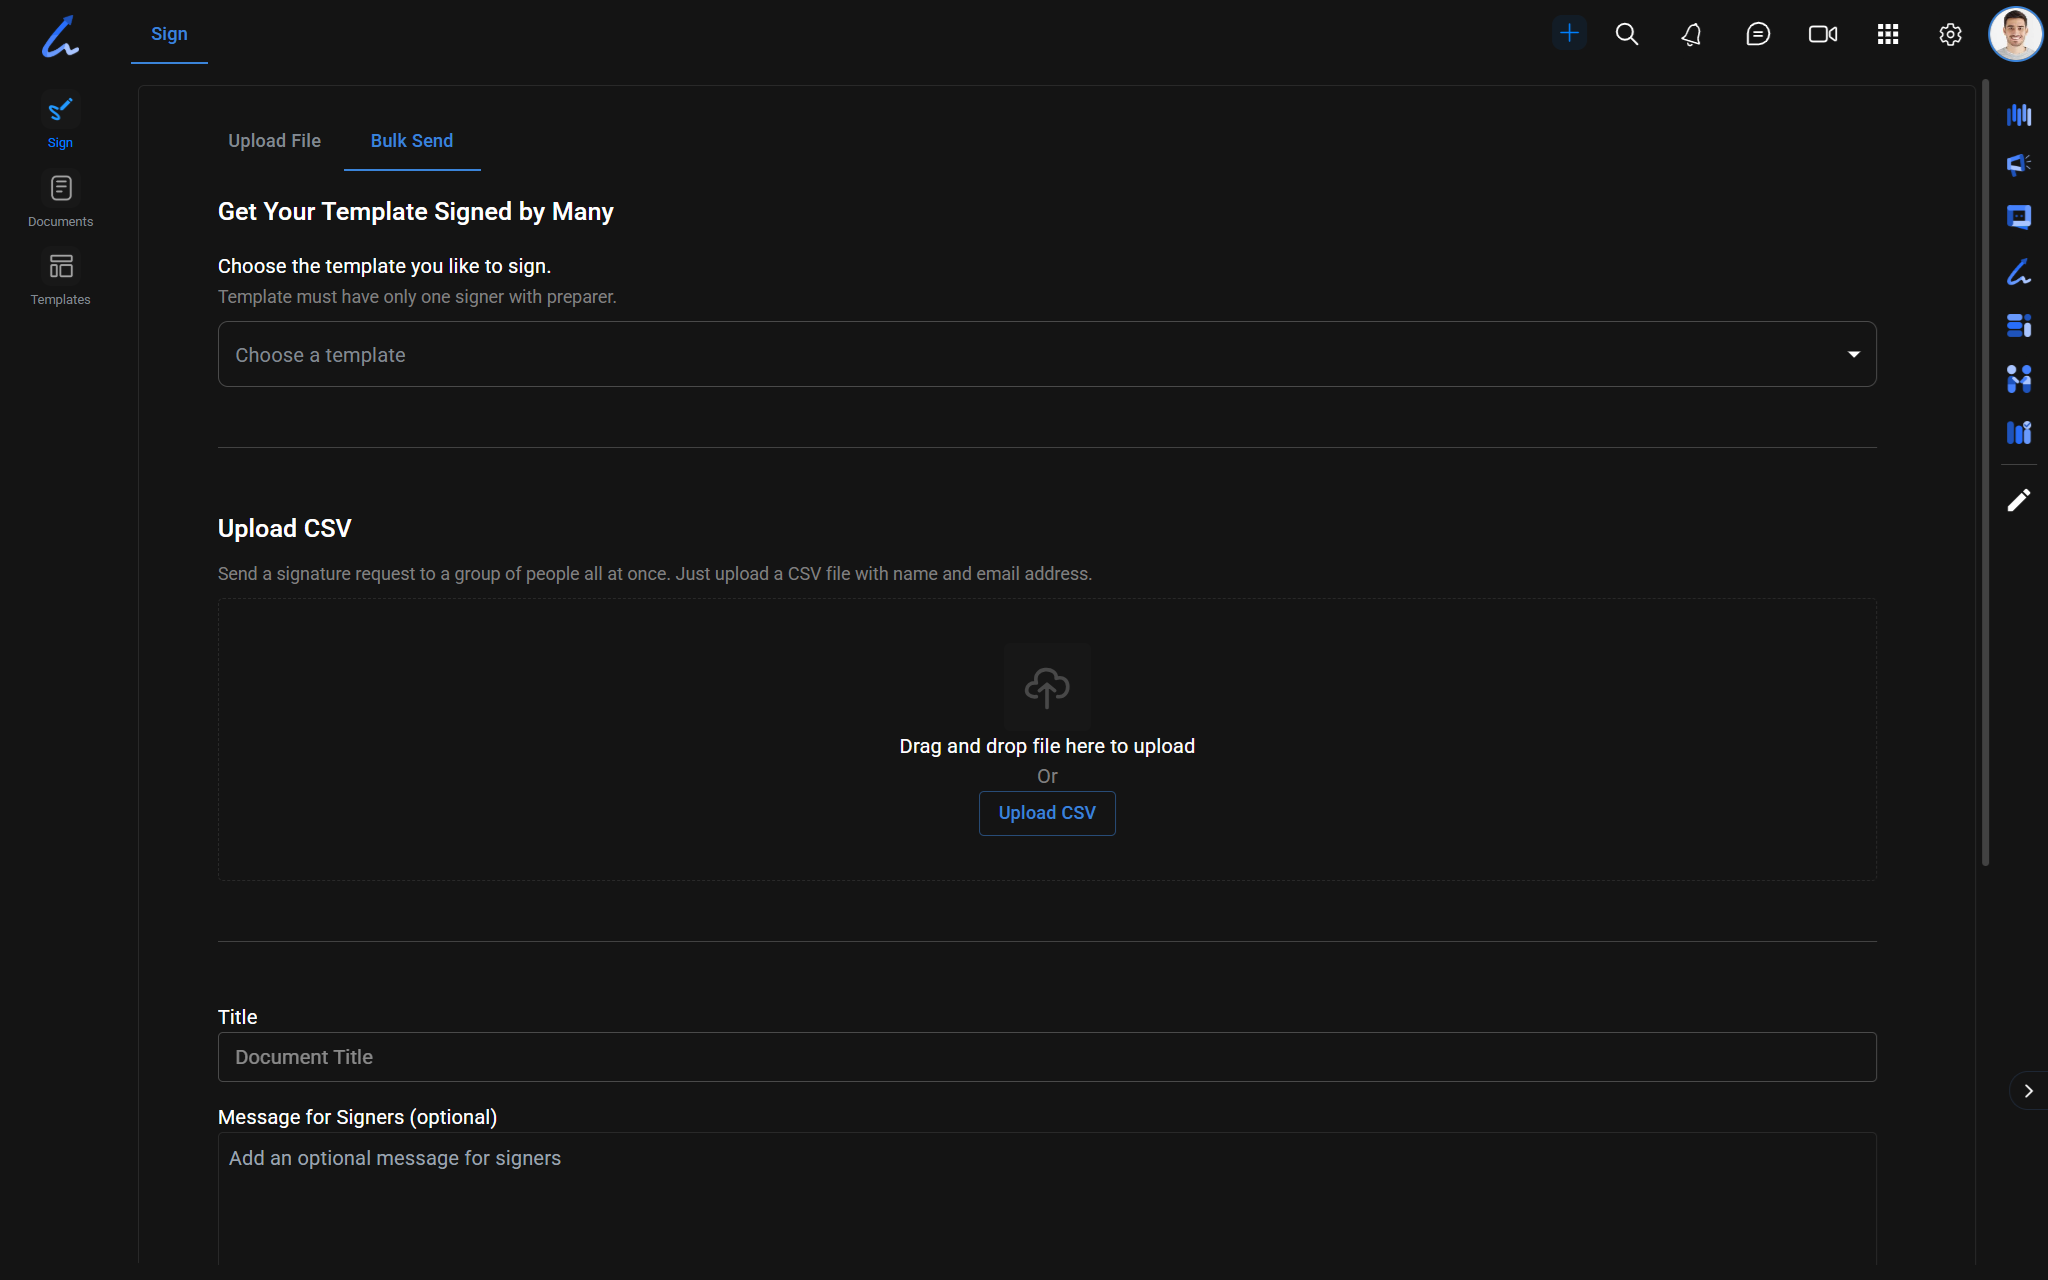Open the user profile avatar menu
2048x1280 pixels.
[2015, 34]
